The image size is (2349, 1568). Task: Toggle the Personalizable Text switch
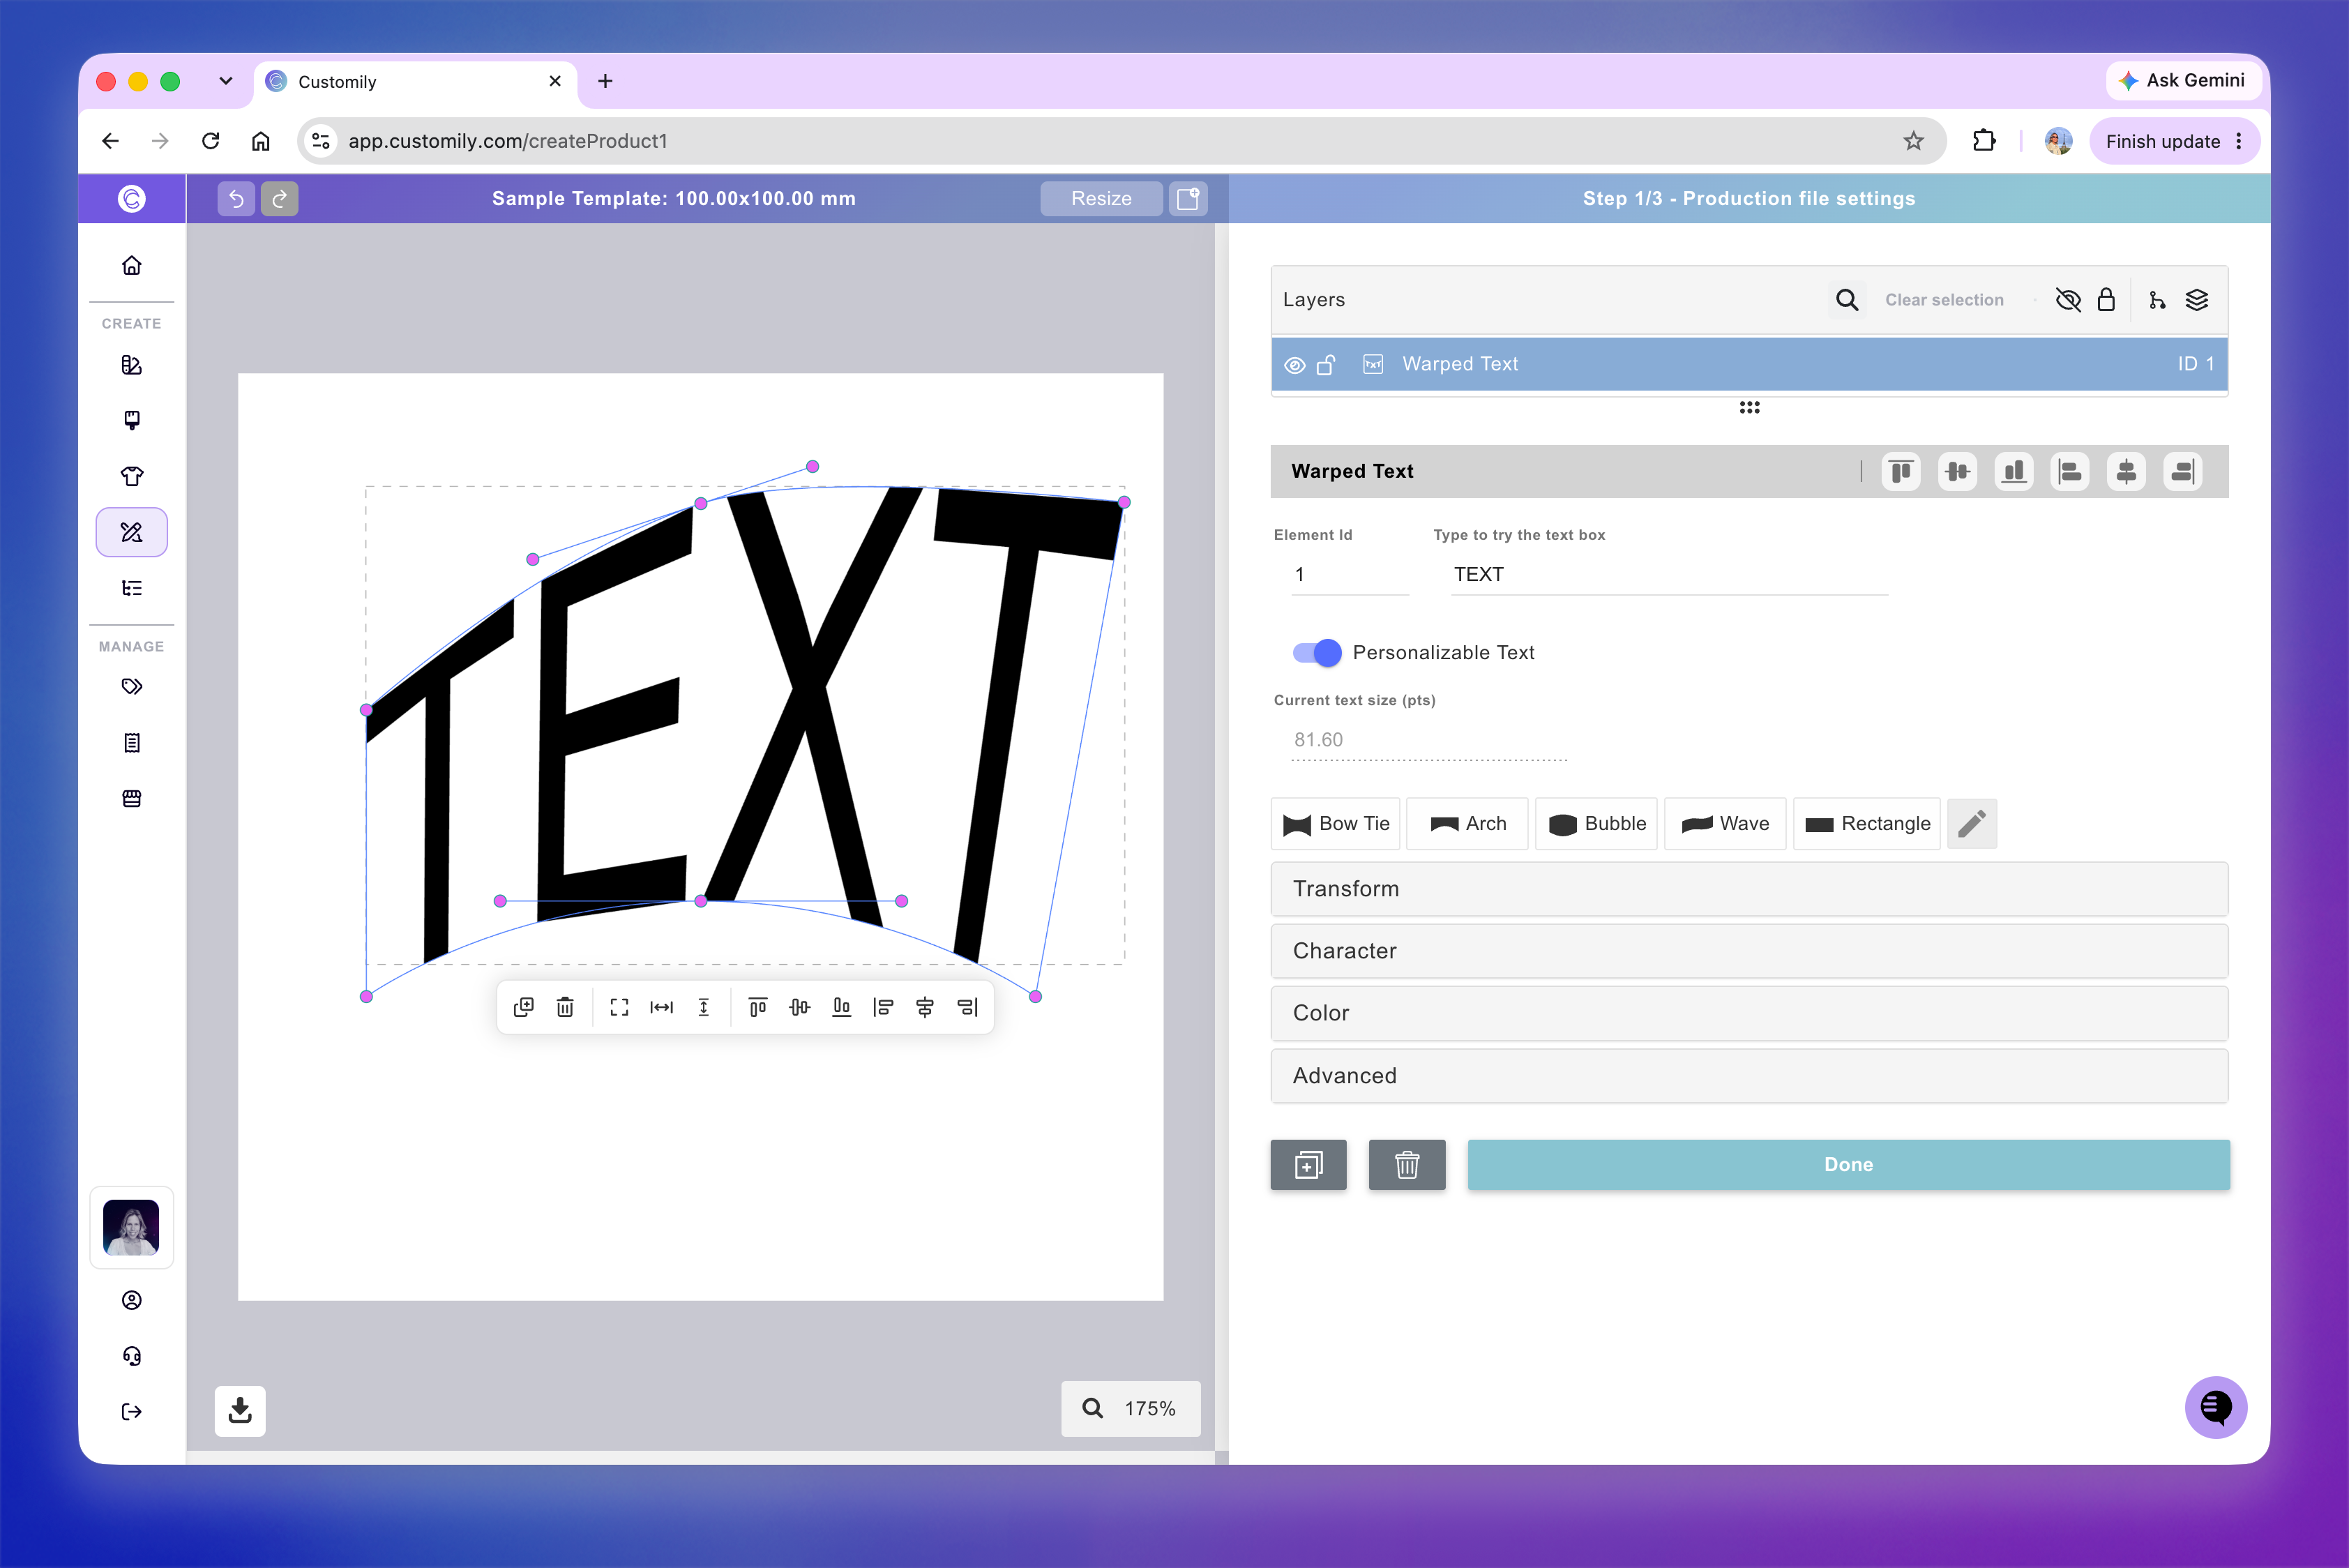(1317, 653)
